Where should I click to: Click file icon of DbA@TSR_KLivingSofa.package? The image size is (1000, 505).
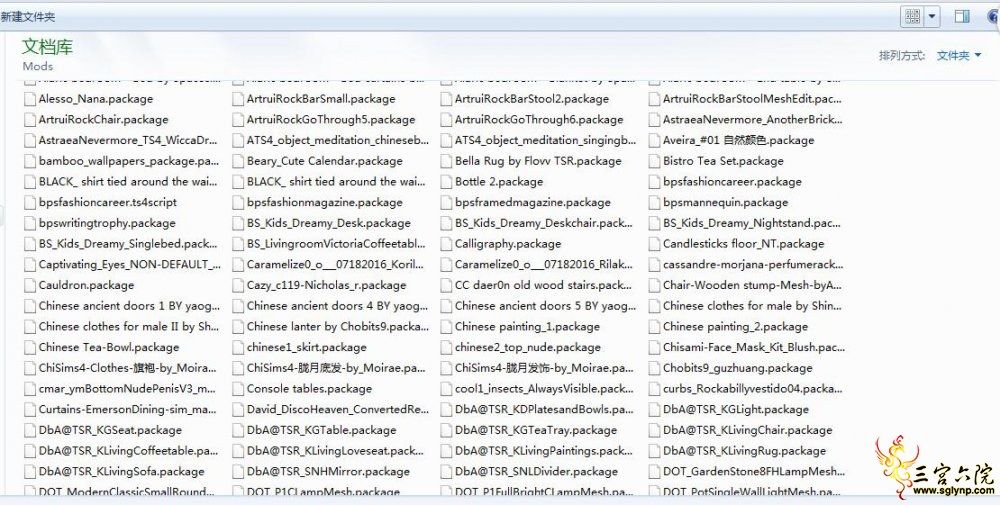(29, 472)
